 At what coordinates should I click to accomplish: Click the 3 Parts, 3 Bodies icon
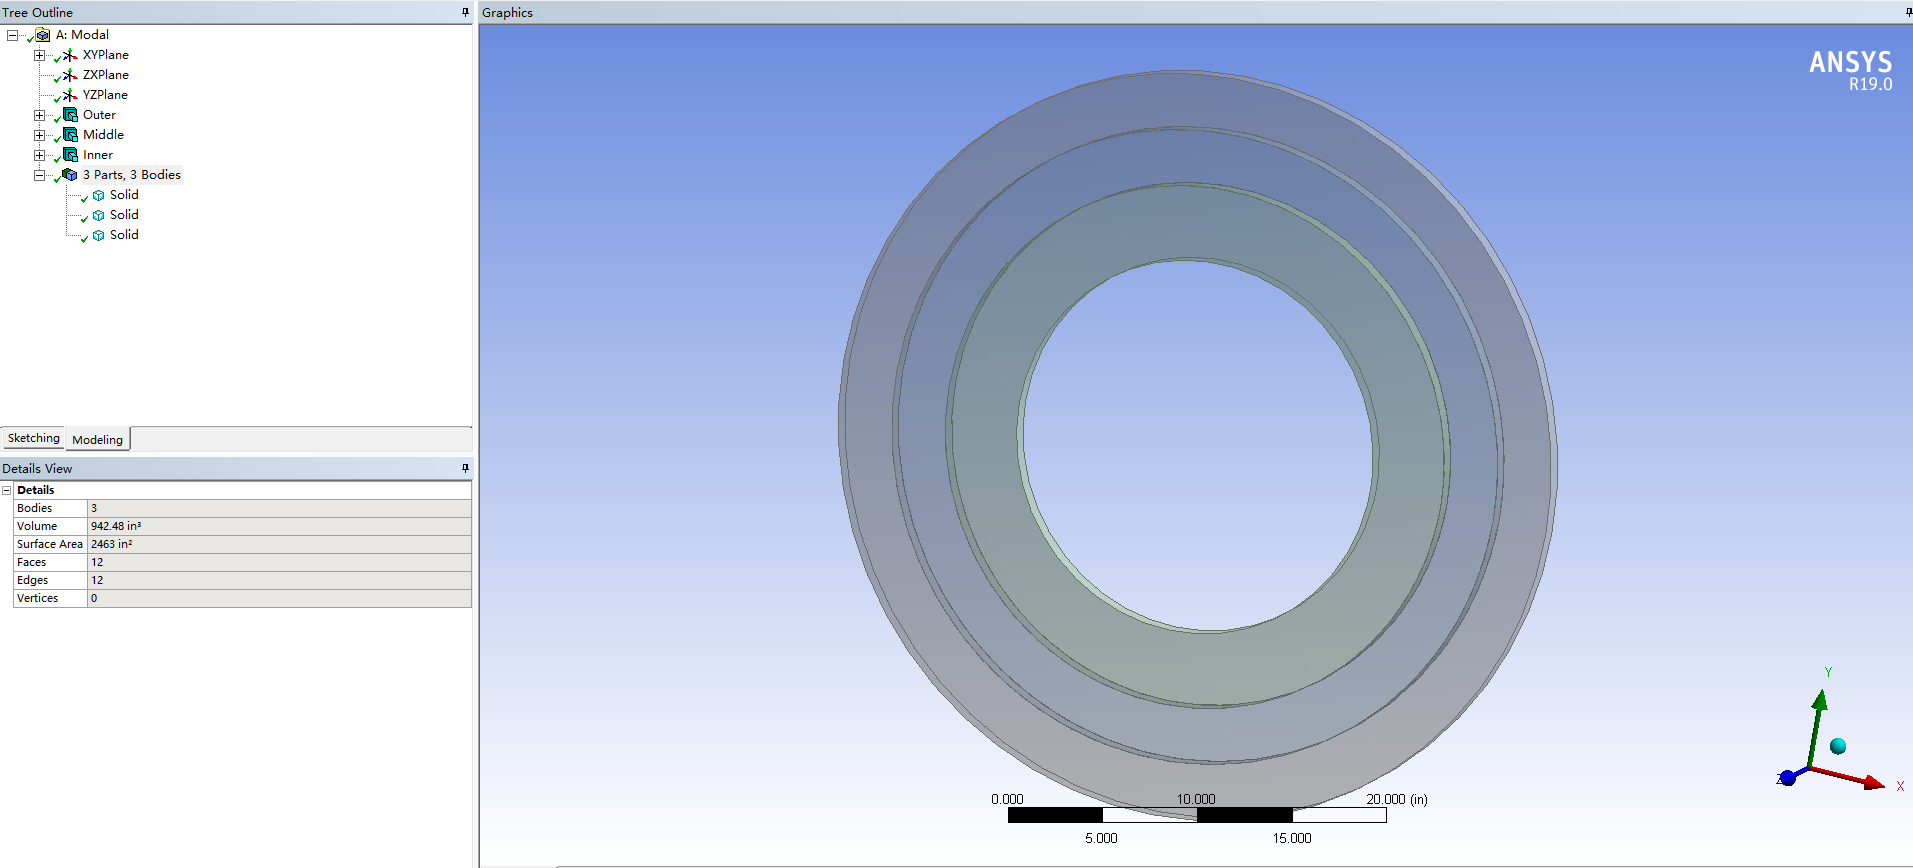click(x=70, y=175)
